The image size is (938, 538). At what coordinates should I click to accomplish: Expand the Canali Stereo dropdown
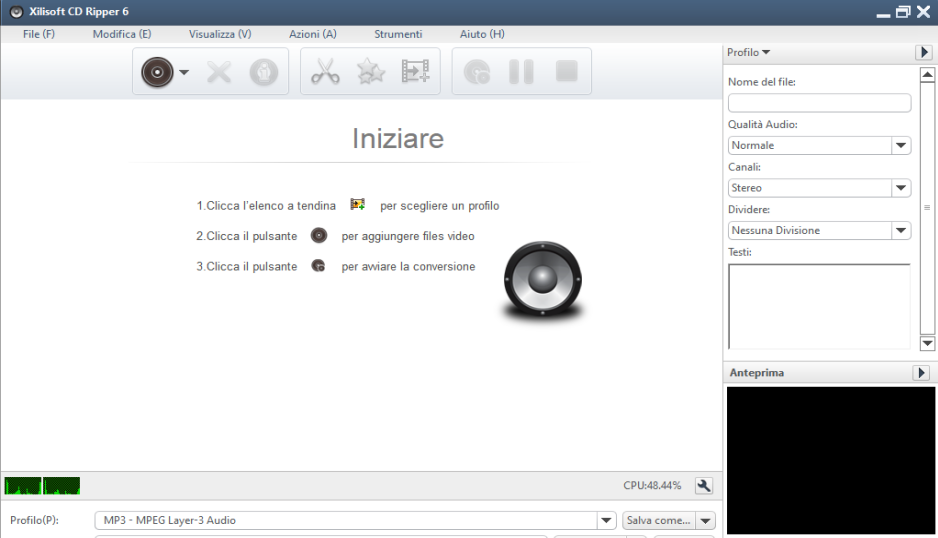click(901, 188)
